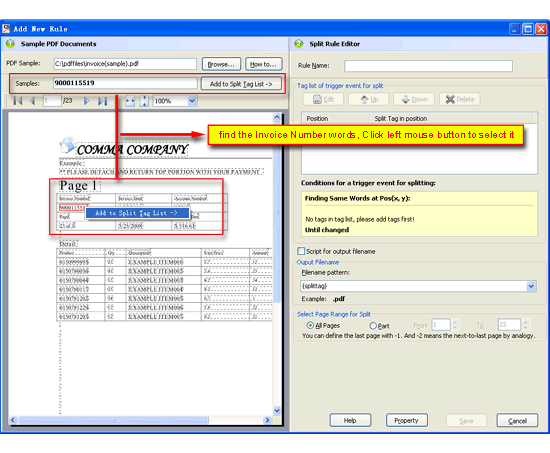Click the Save button
The height and width of the screenshot is (453, 550).
466,420
